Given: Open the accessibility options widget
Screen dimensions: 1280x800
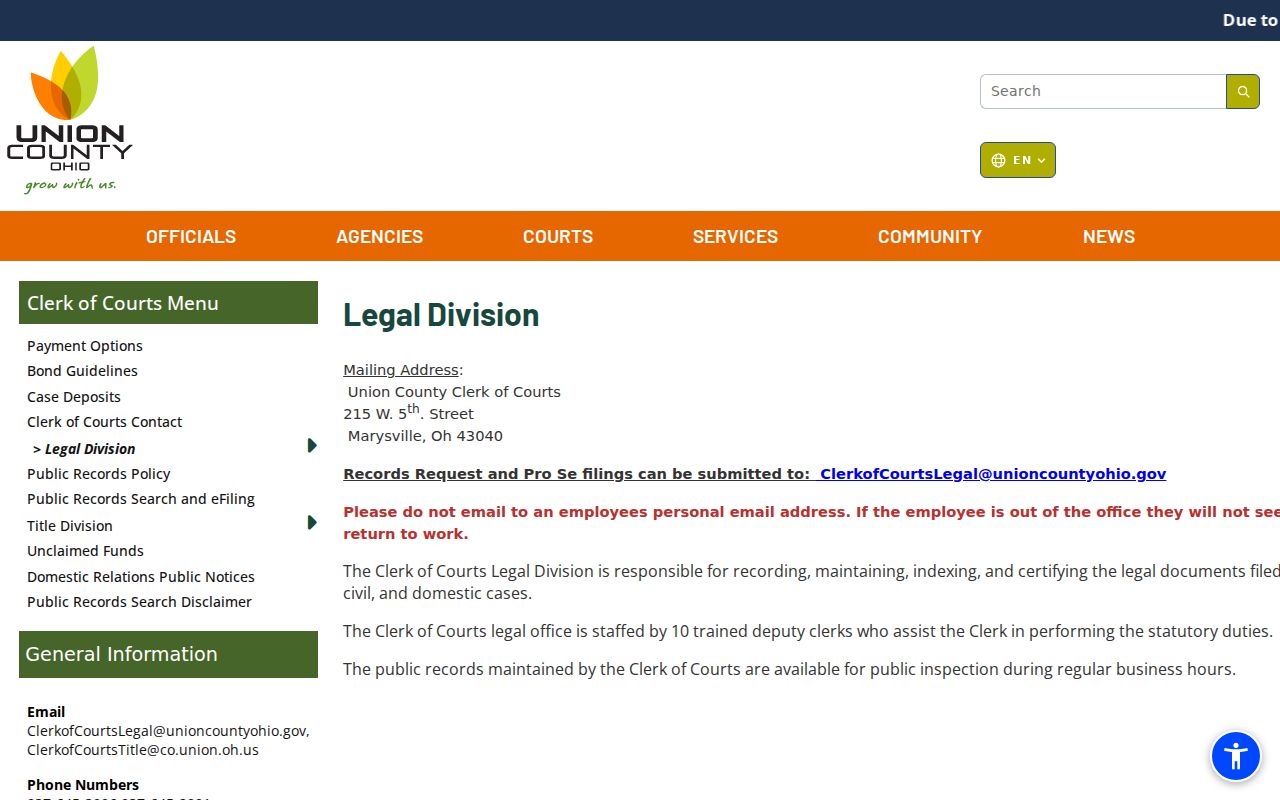Looking at the screenshot, I should coord(1236,756).
